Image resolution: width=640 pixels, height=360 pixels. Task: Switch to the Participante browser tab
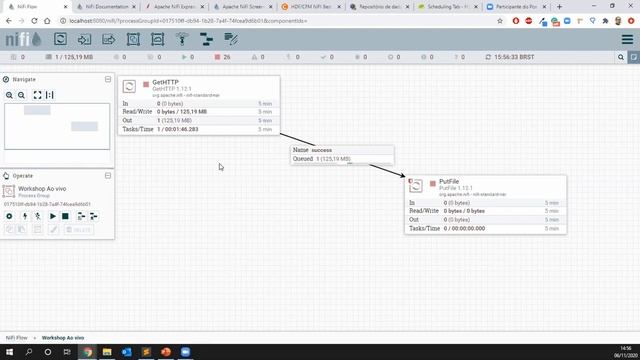516,7
